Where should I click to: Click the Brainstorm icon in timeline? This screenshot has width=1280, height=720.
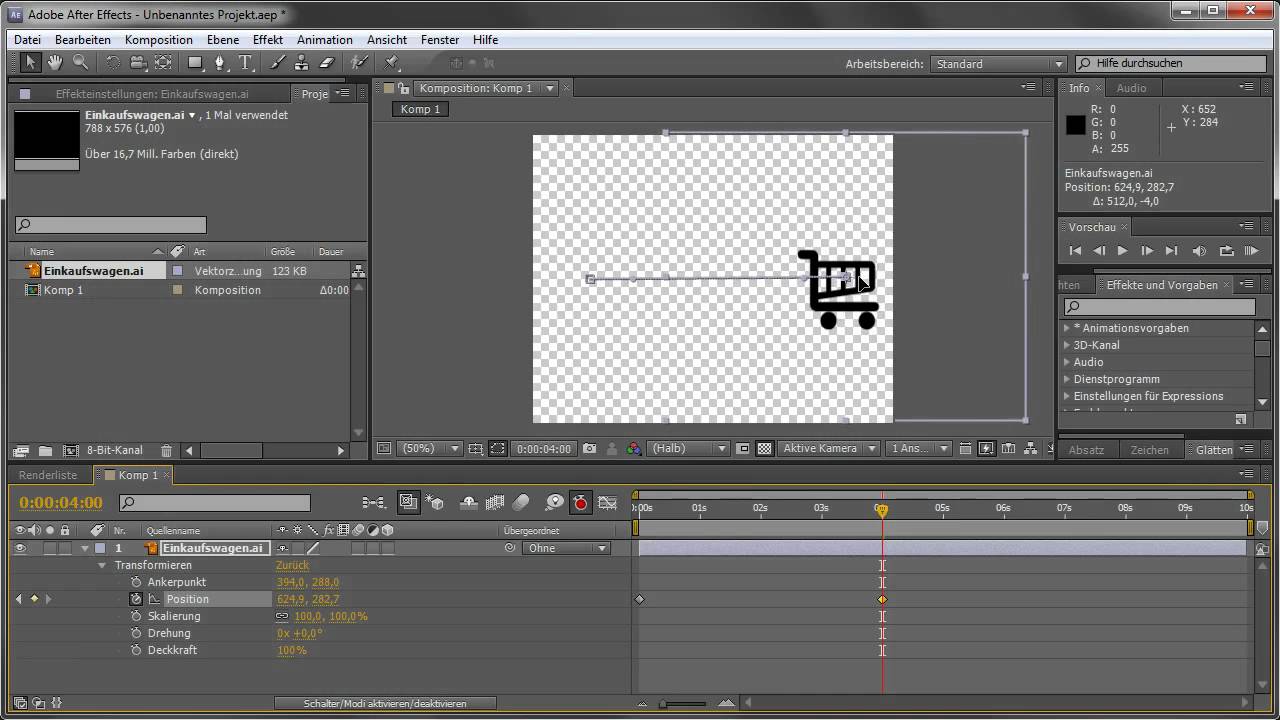coord(554,502)
